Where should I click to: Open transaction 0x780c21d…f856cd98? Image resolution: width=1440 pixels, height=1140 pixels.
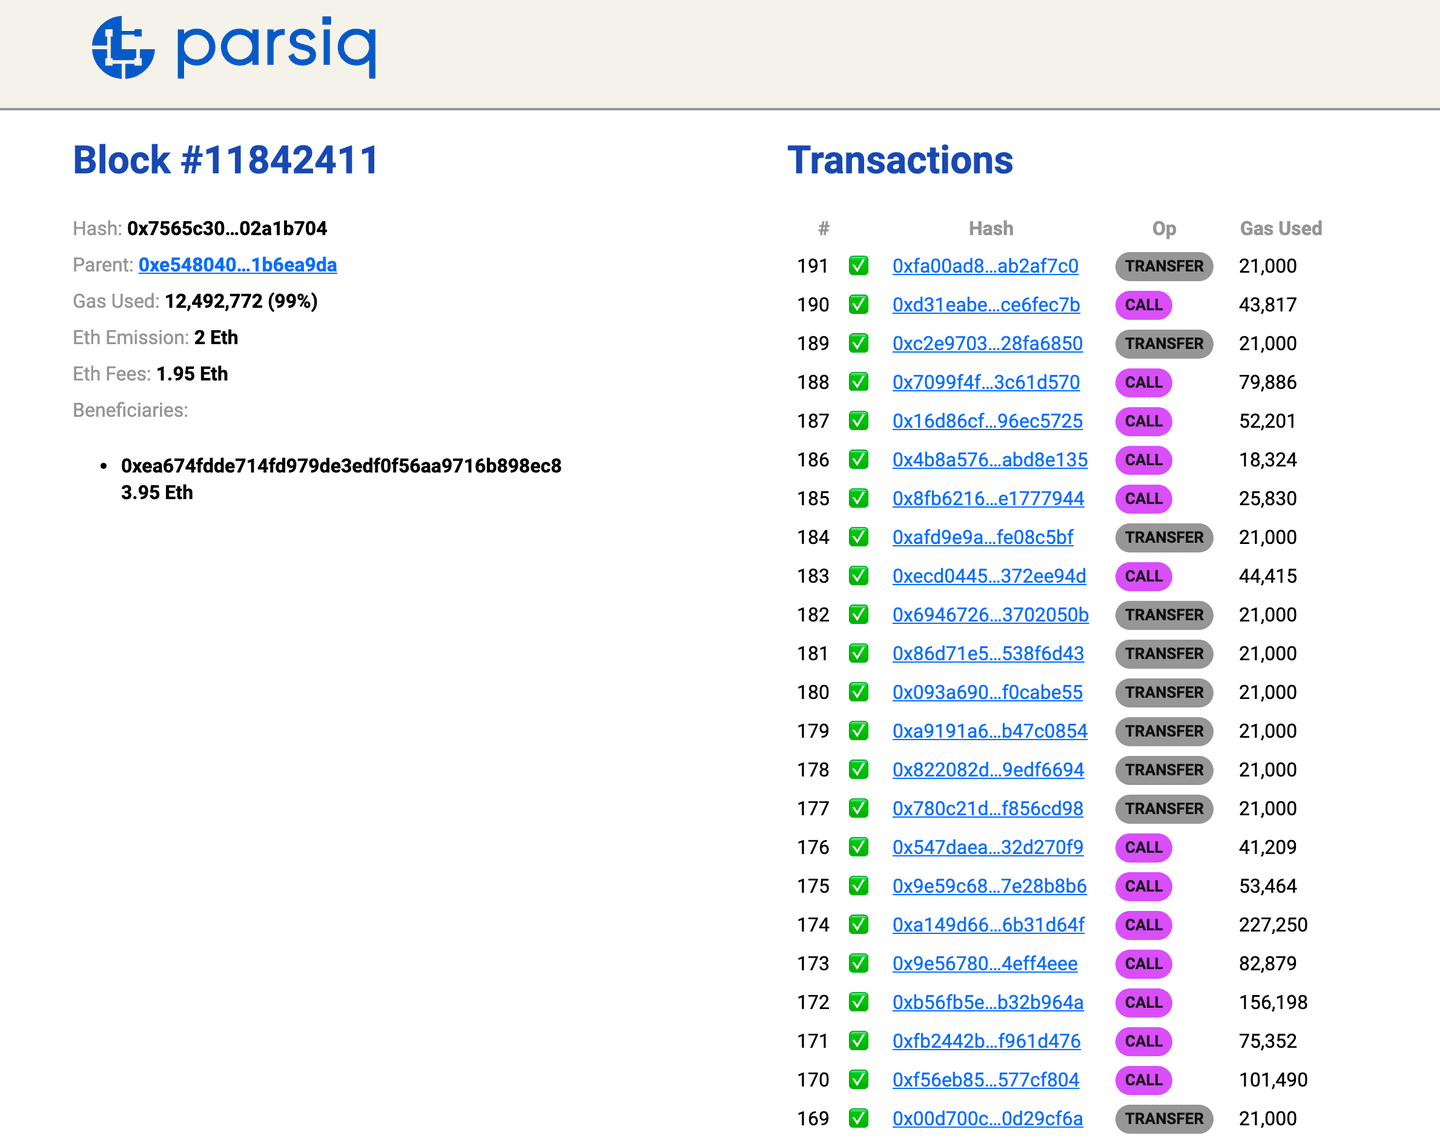[988, 808]
